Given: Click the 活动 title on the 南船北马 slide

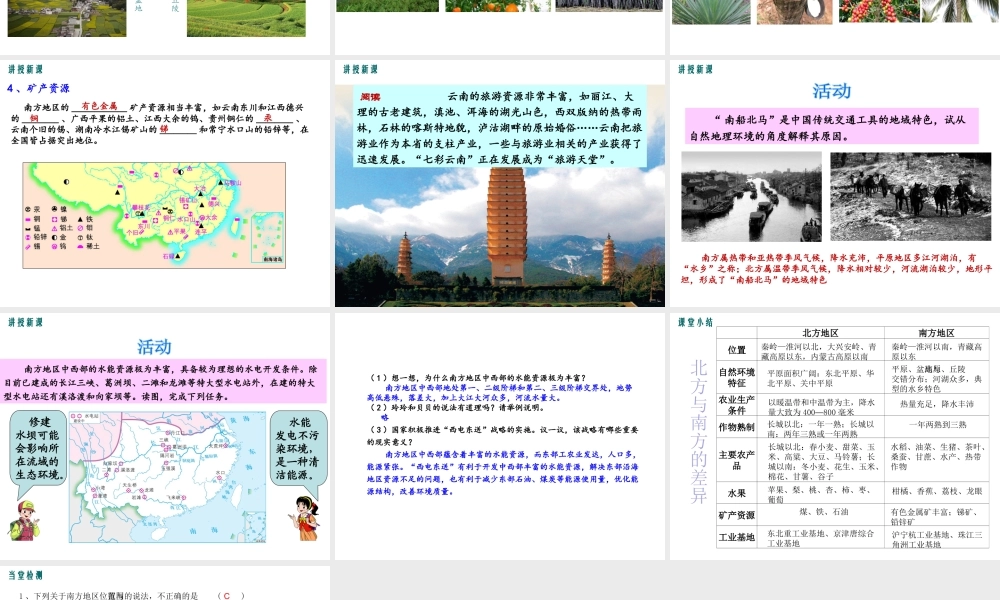Looking at the screenshot, I should click(x=832, y=91).
